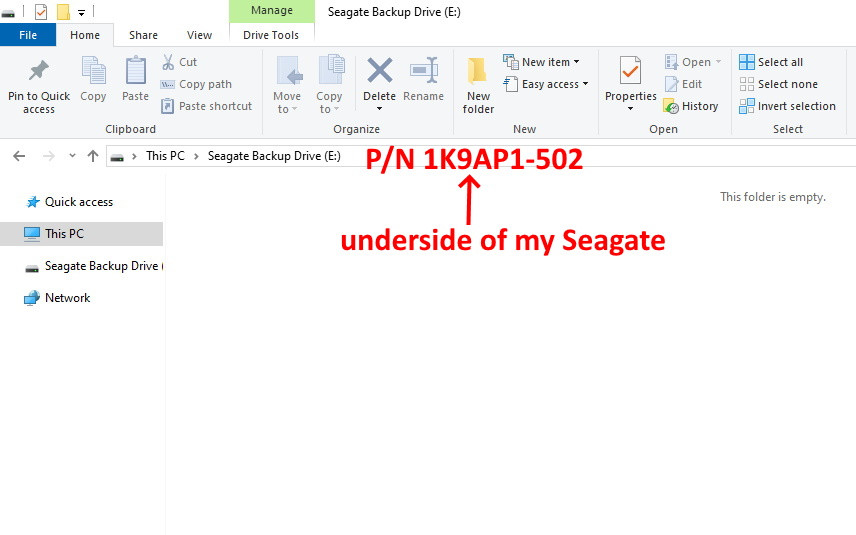Click Select none
The image size is (856, 535).
[x=778, y=84]
